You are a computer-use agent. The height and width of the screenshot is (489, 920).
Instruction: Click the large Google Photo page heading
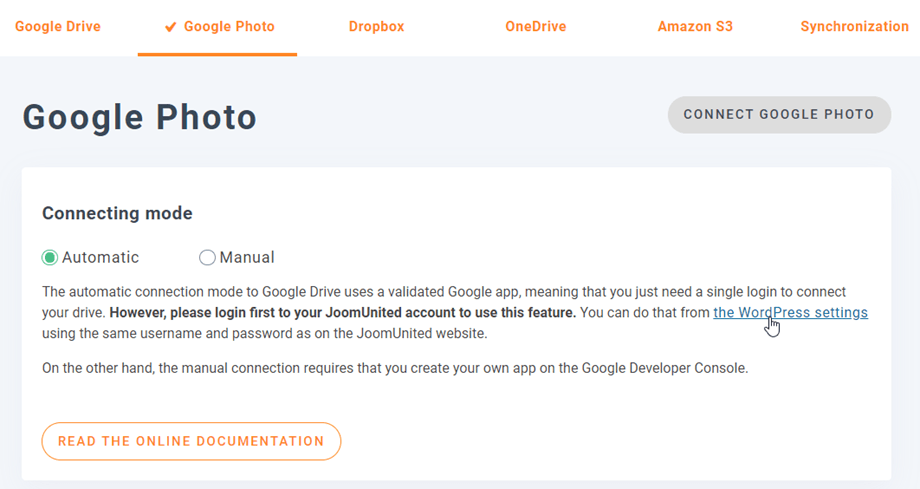click(140, 118)
